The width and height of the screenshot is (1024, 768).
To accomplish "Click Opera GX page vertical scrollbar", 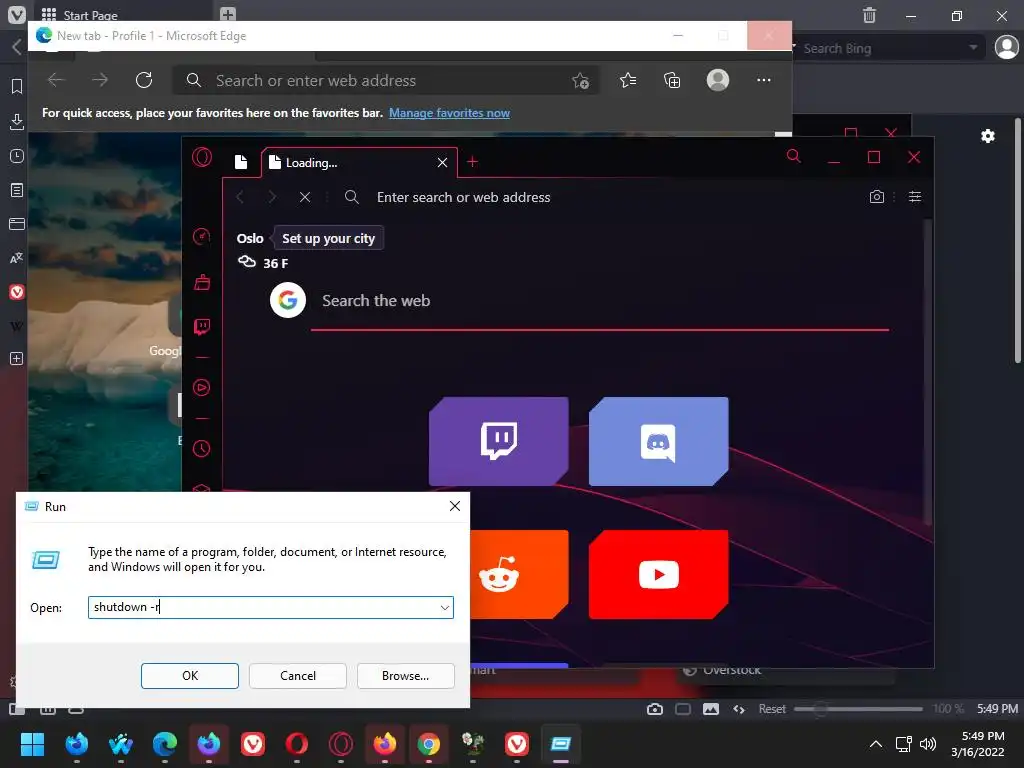I will (x=927, y=372).
